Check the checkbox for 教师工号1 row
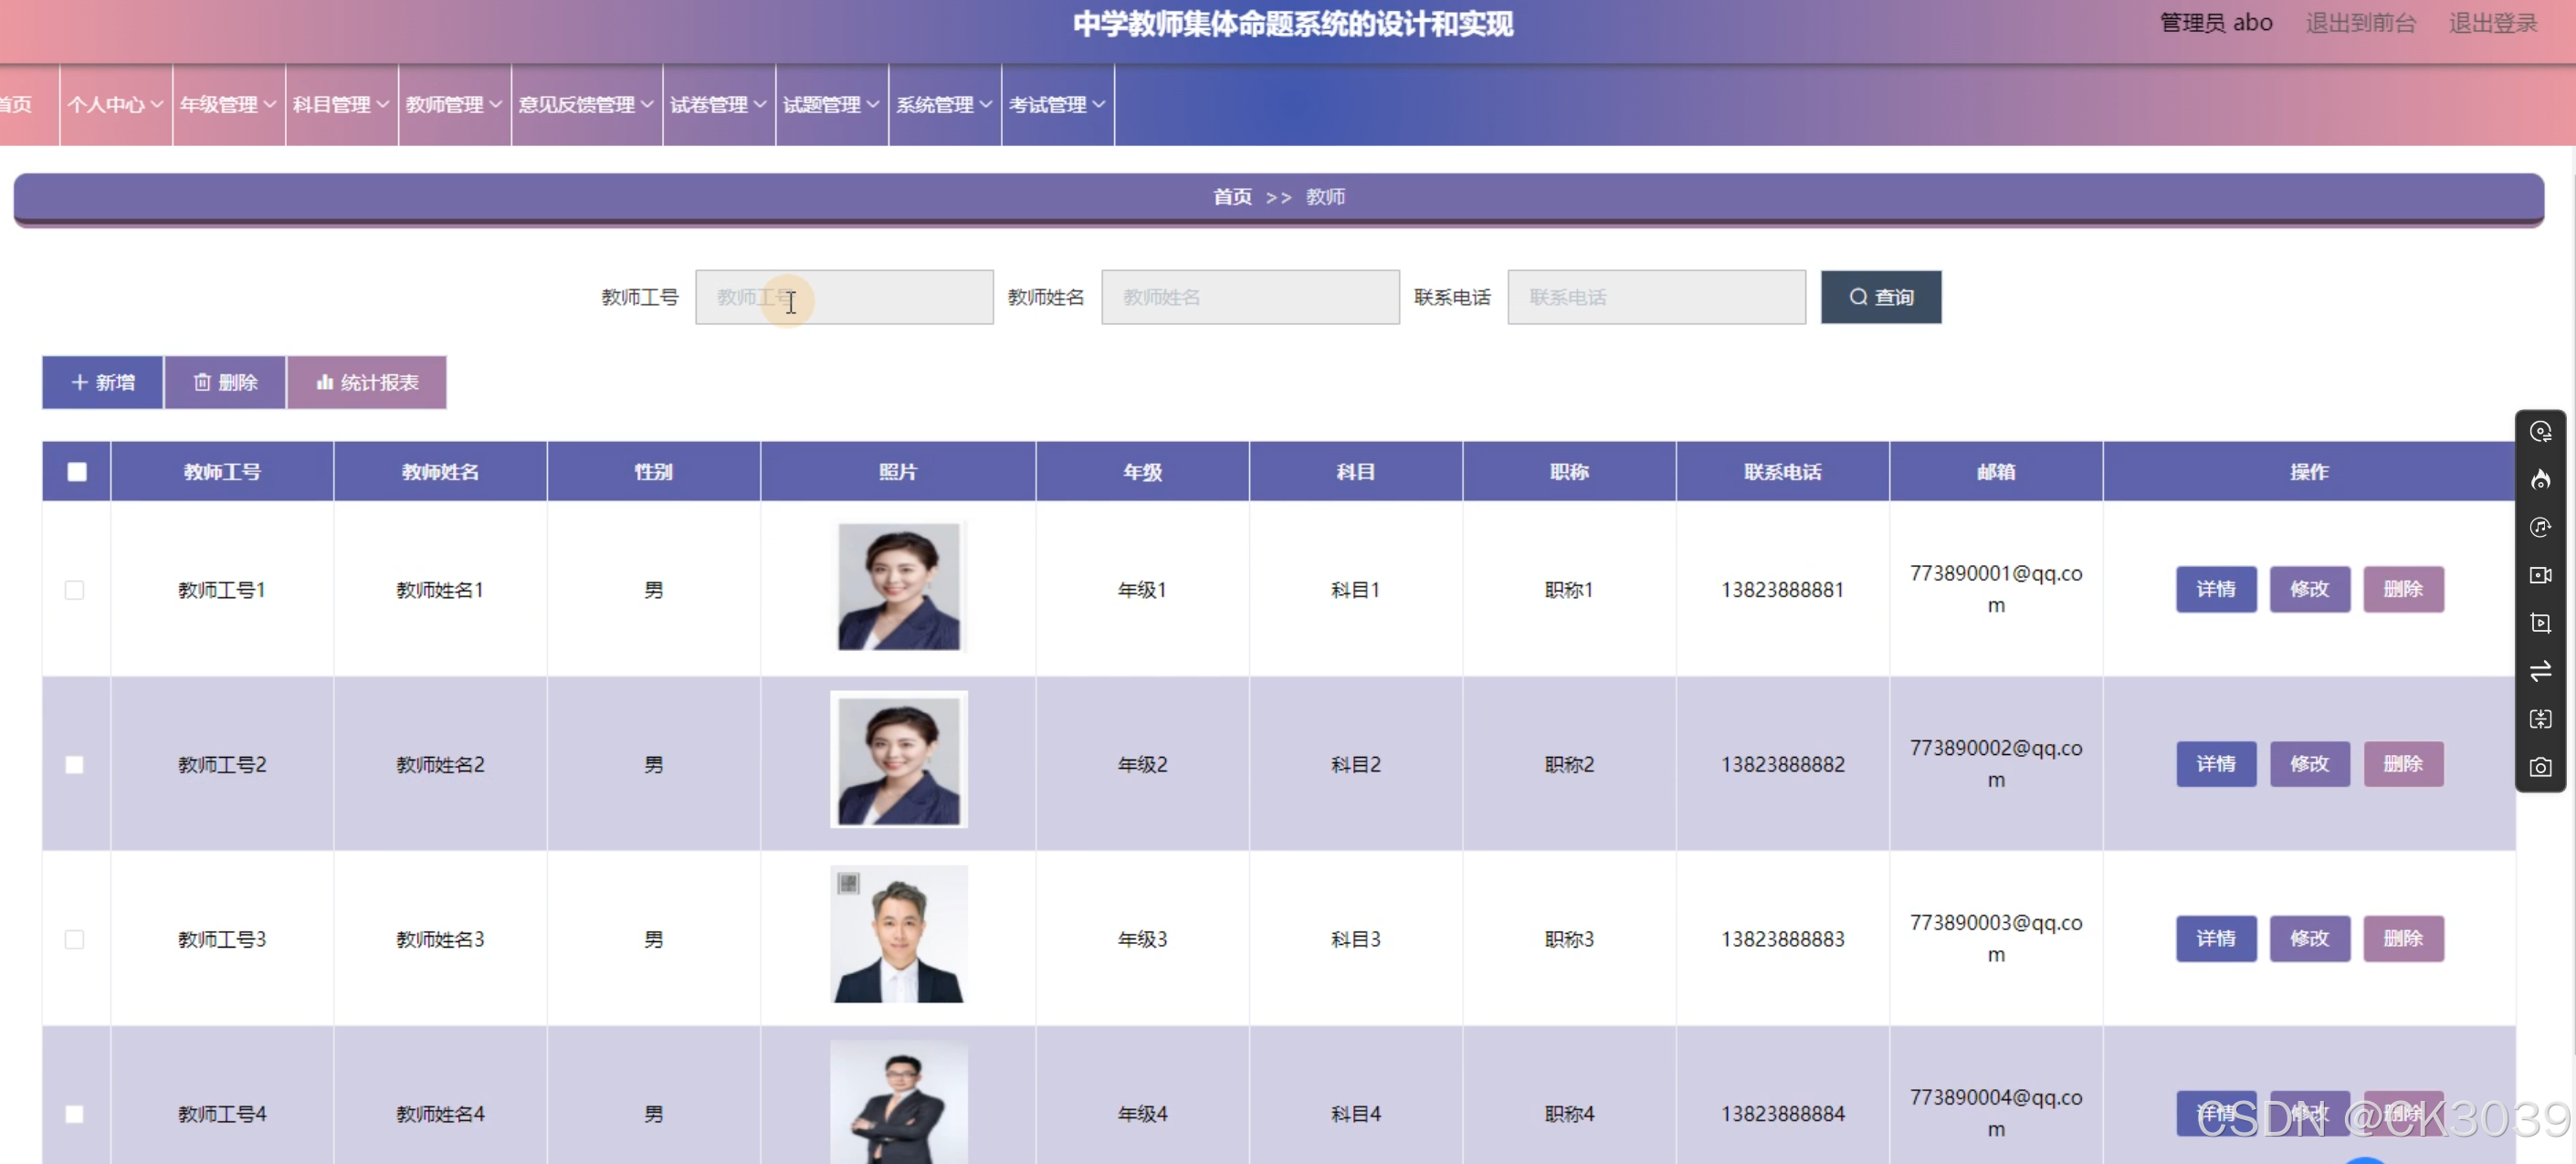Viewport: 2576px width, 1164px height. [x=74, y=590]
